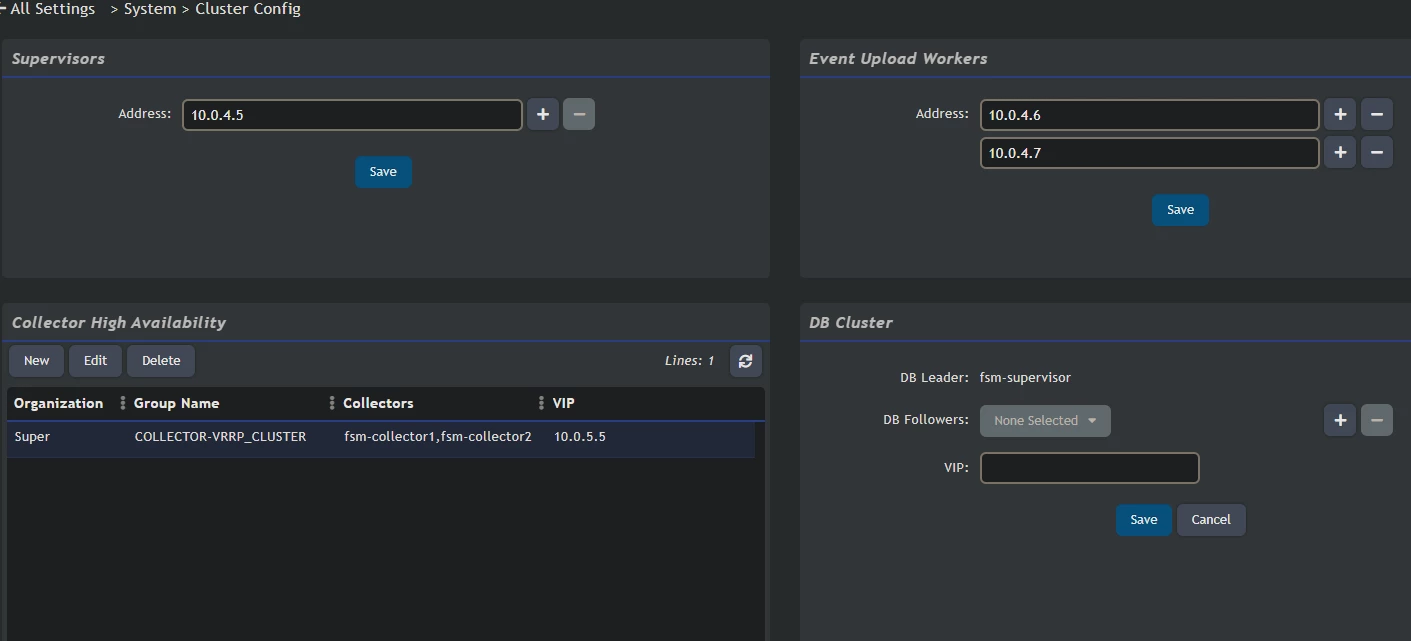Remove the 10.0.4.6 worker address
This screenshot has height=641, width=1411.
tap(1377, 115)
